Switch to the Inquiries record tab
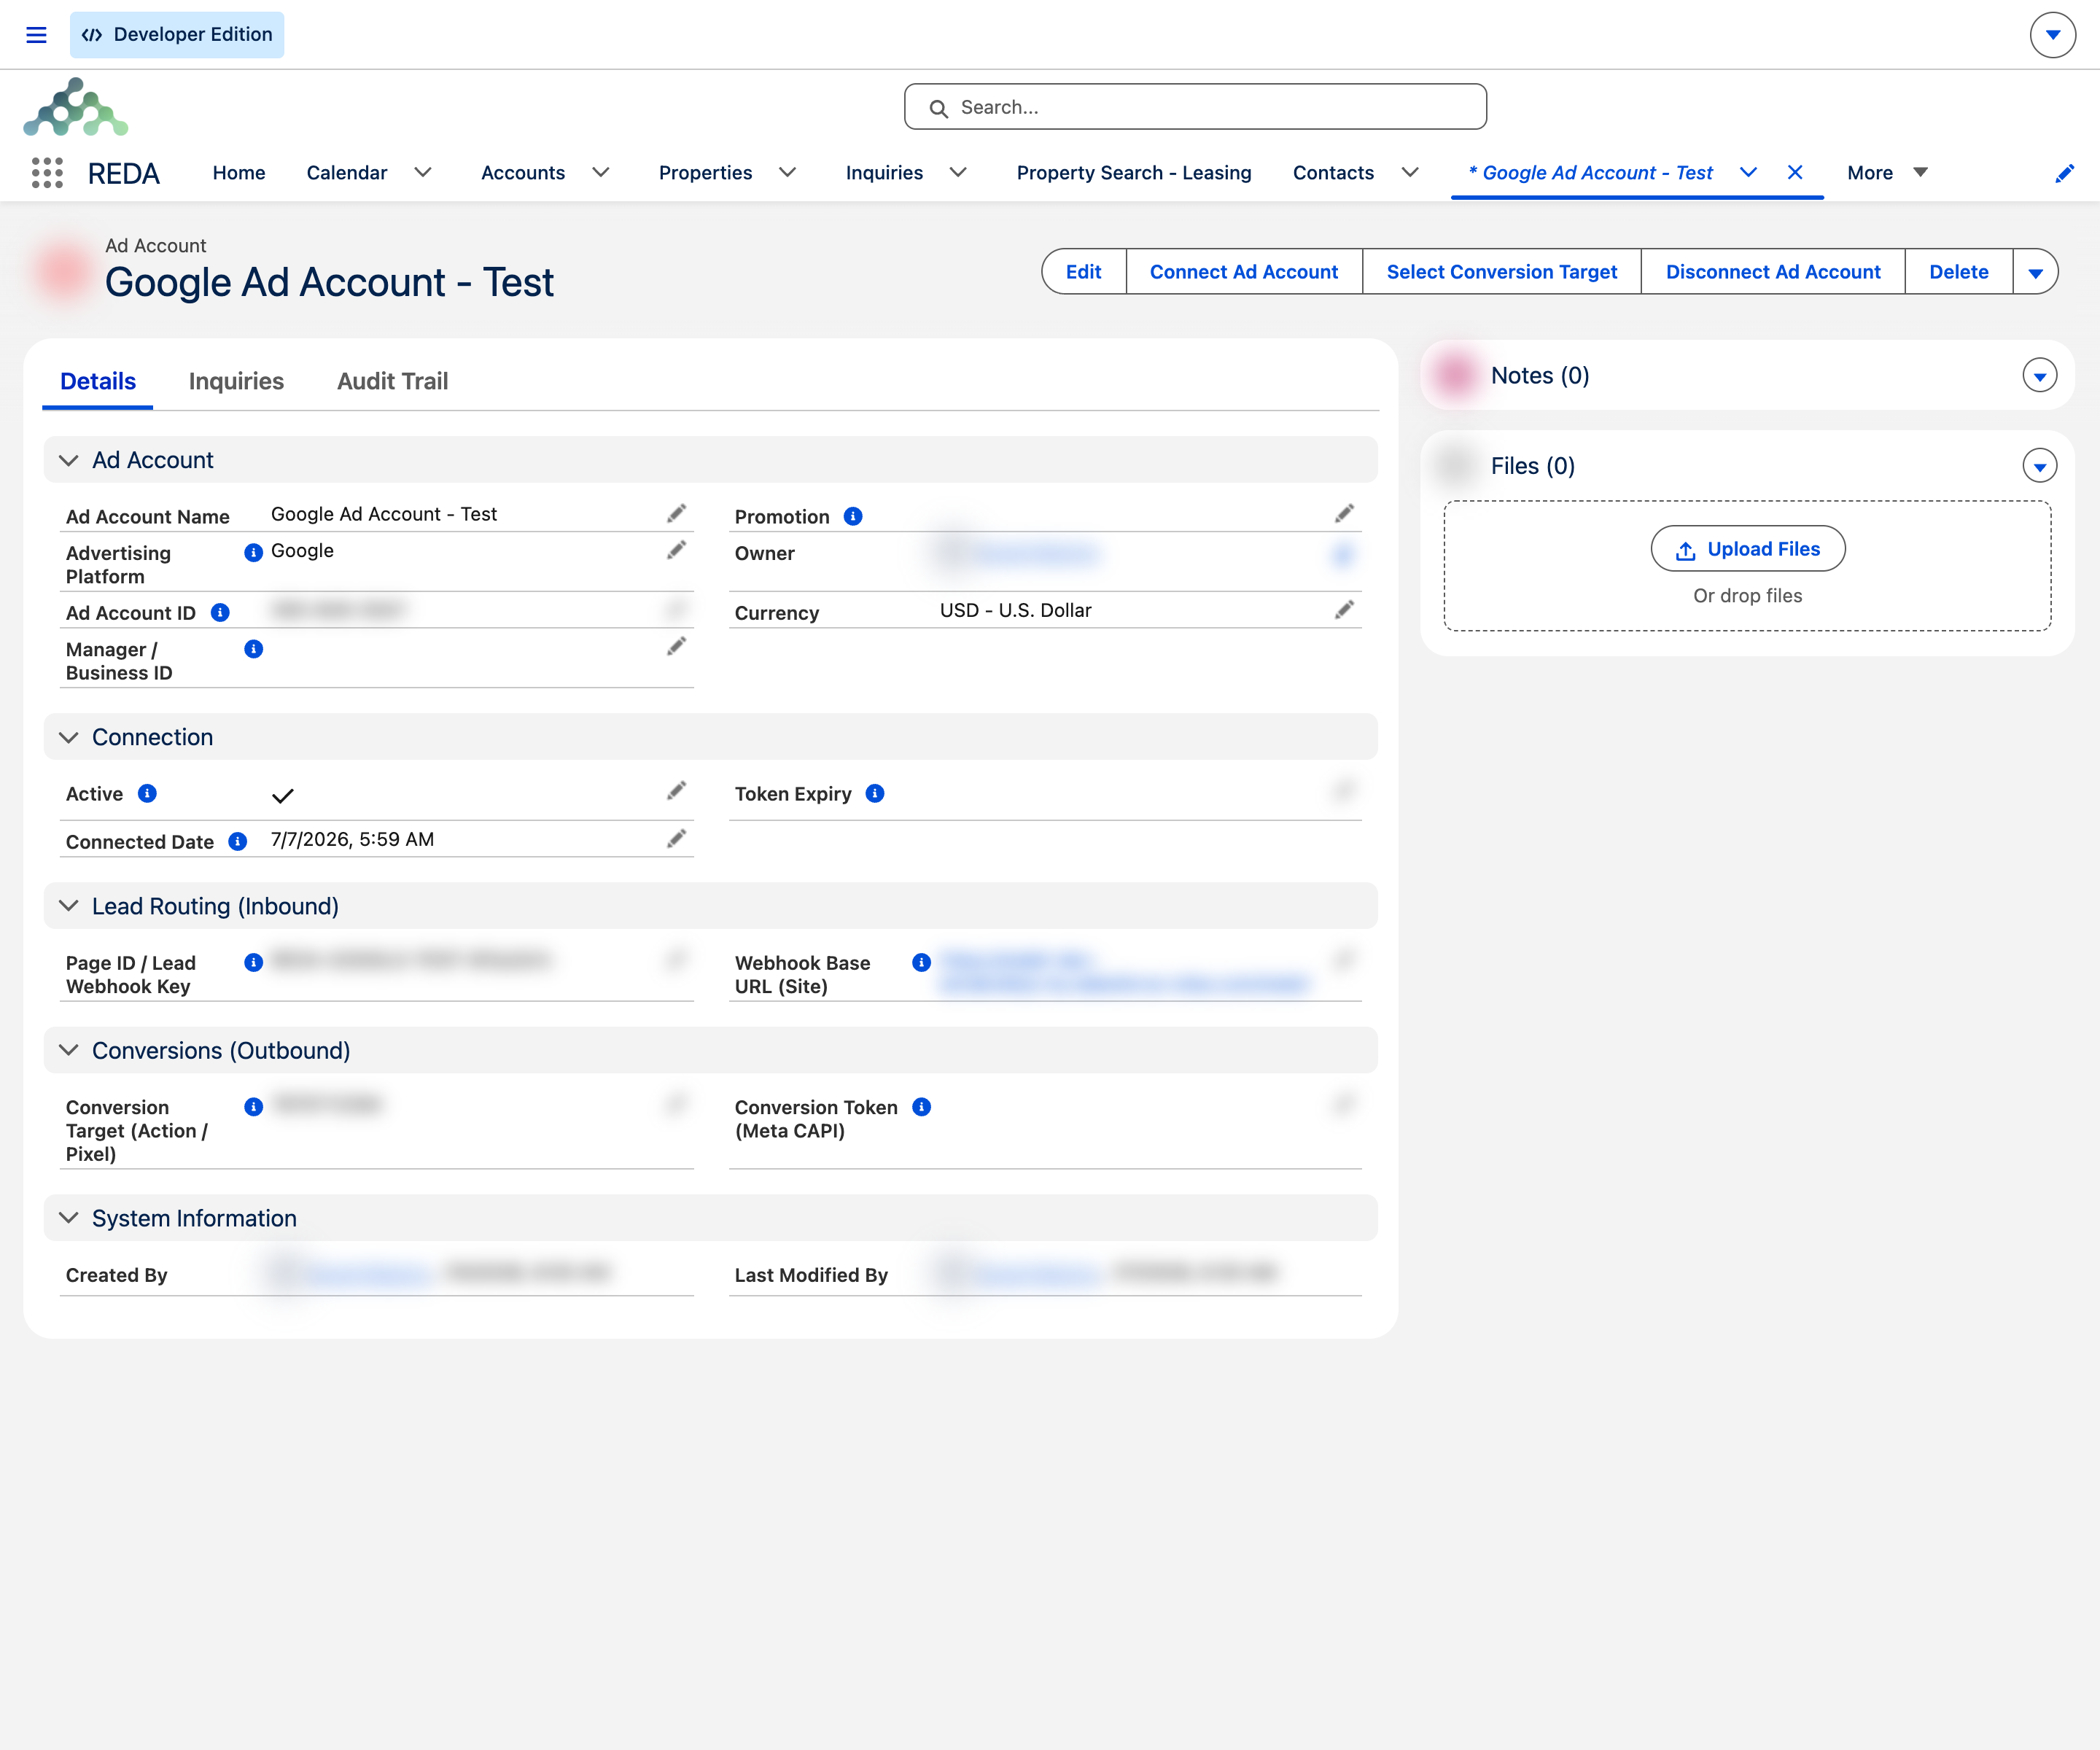 [x=236, y=381]
